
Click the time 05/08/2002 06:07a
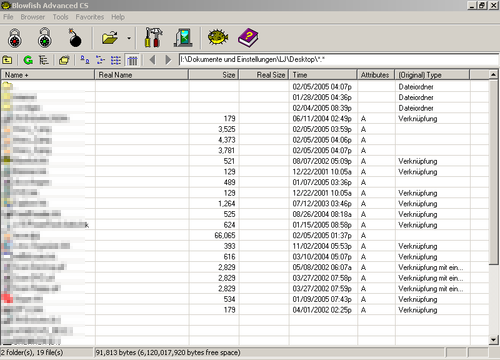322,267
